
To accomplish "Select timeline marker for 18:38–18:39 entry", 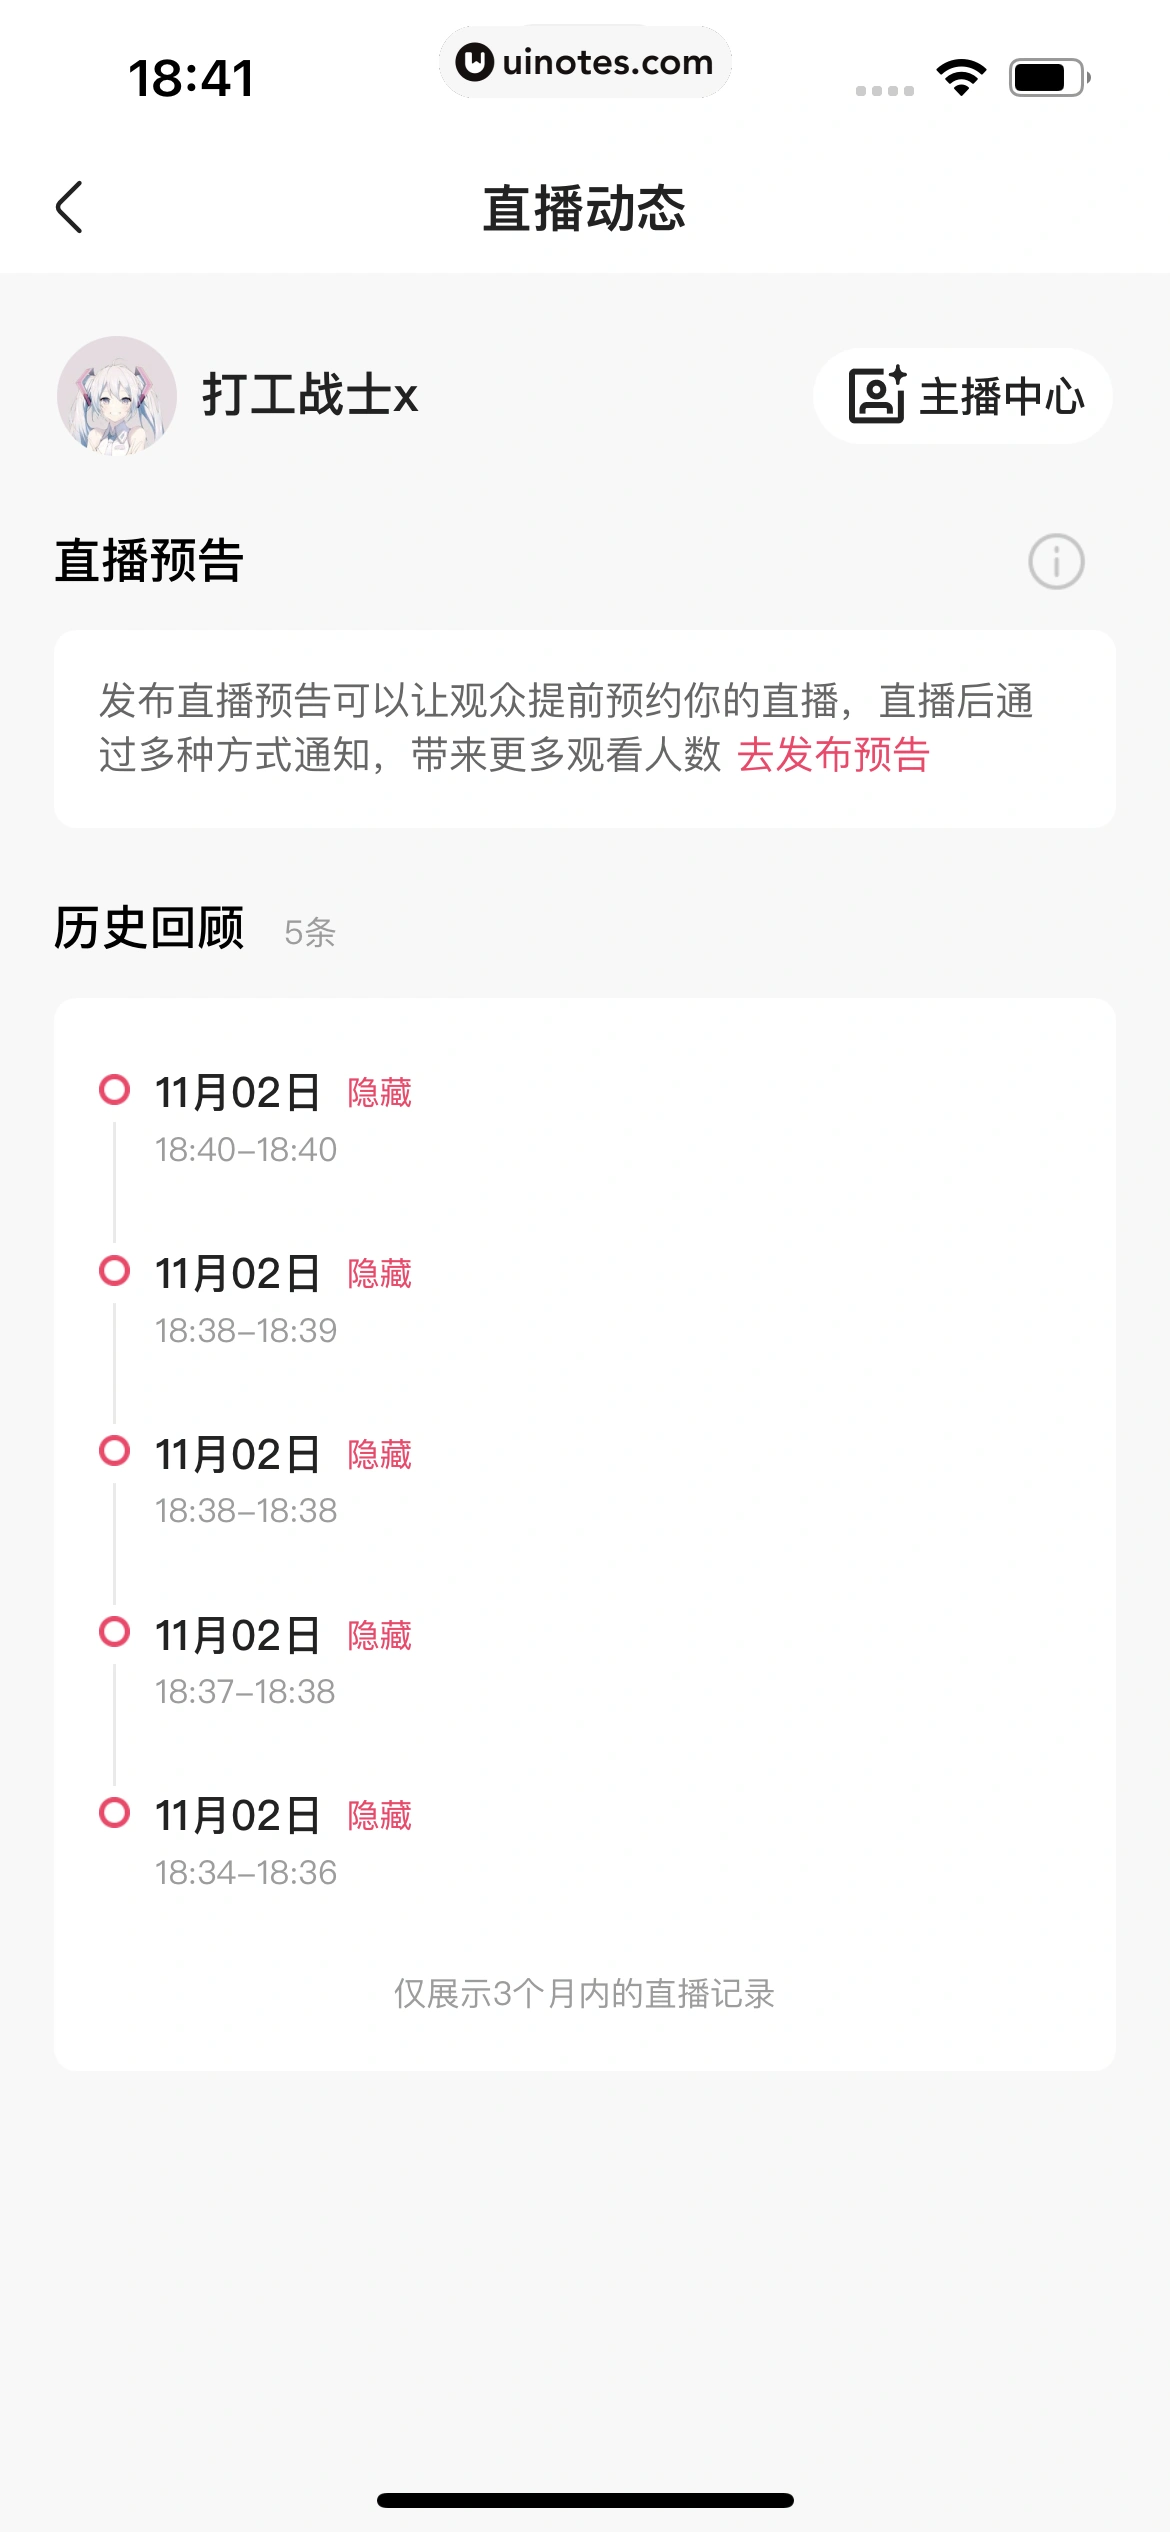I will pos(115,1270).
